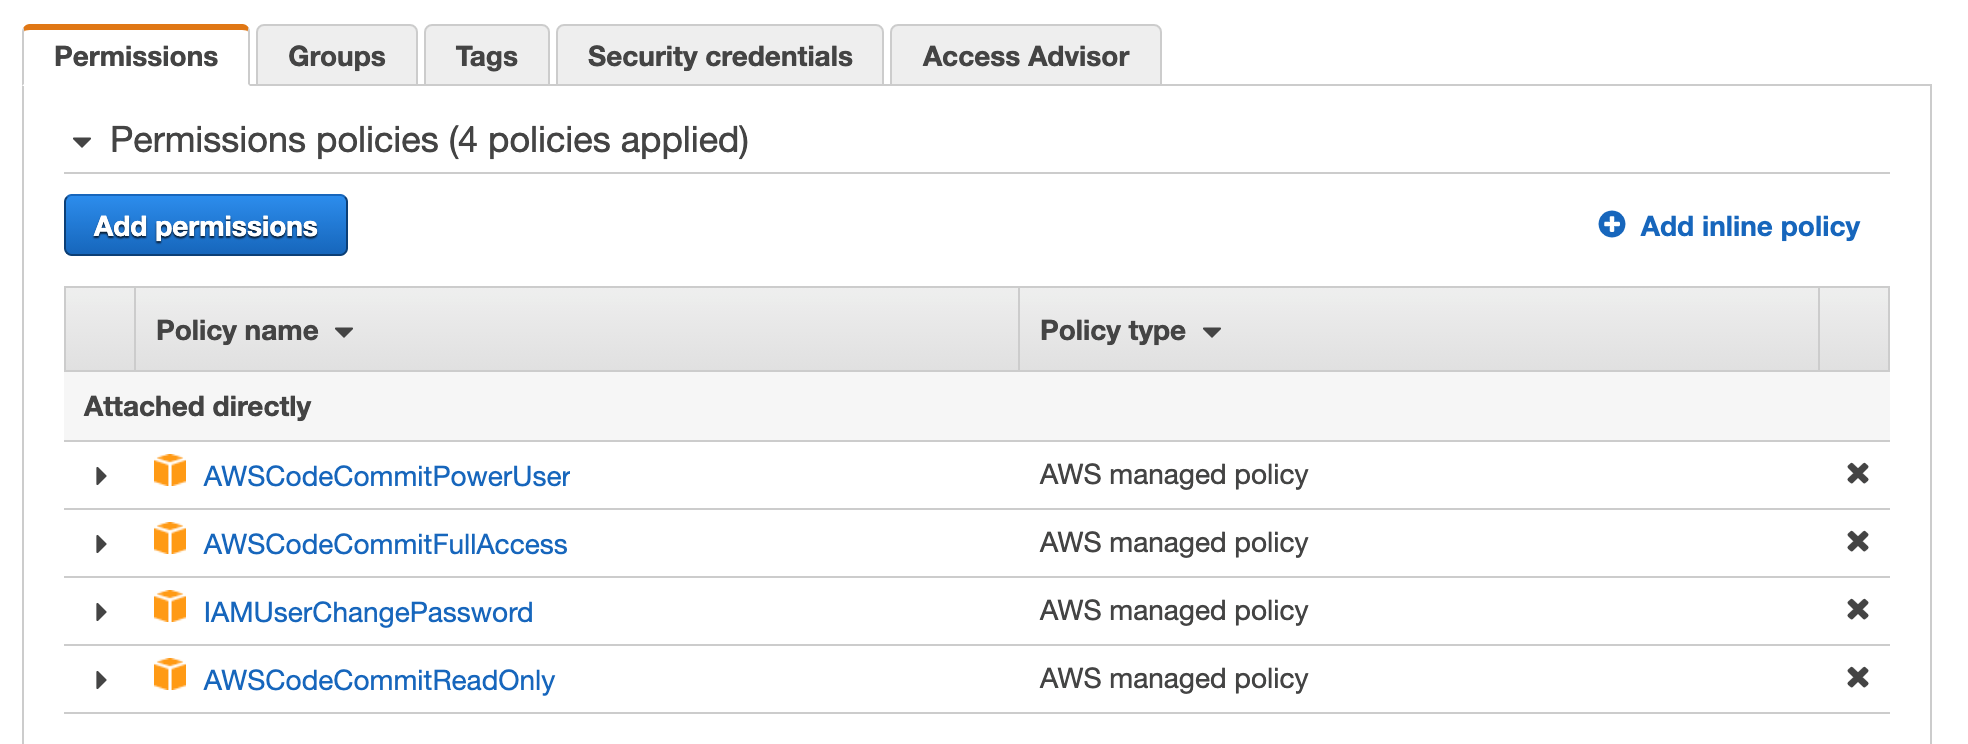The image size is (1968, 744).
Task: Click the IAMUserChangePassword policy box icon
Action: [170, 606]
